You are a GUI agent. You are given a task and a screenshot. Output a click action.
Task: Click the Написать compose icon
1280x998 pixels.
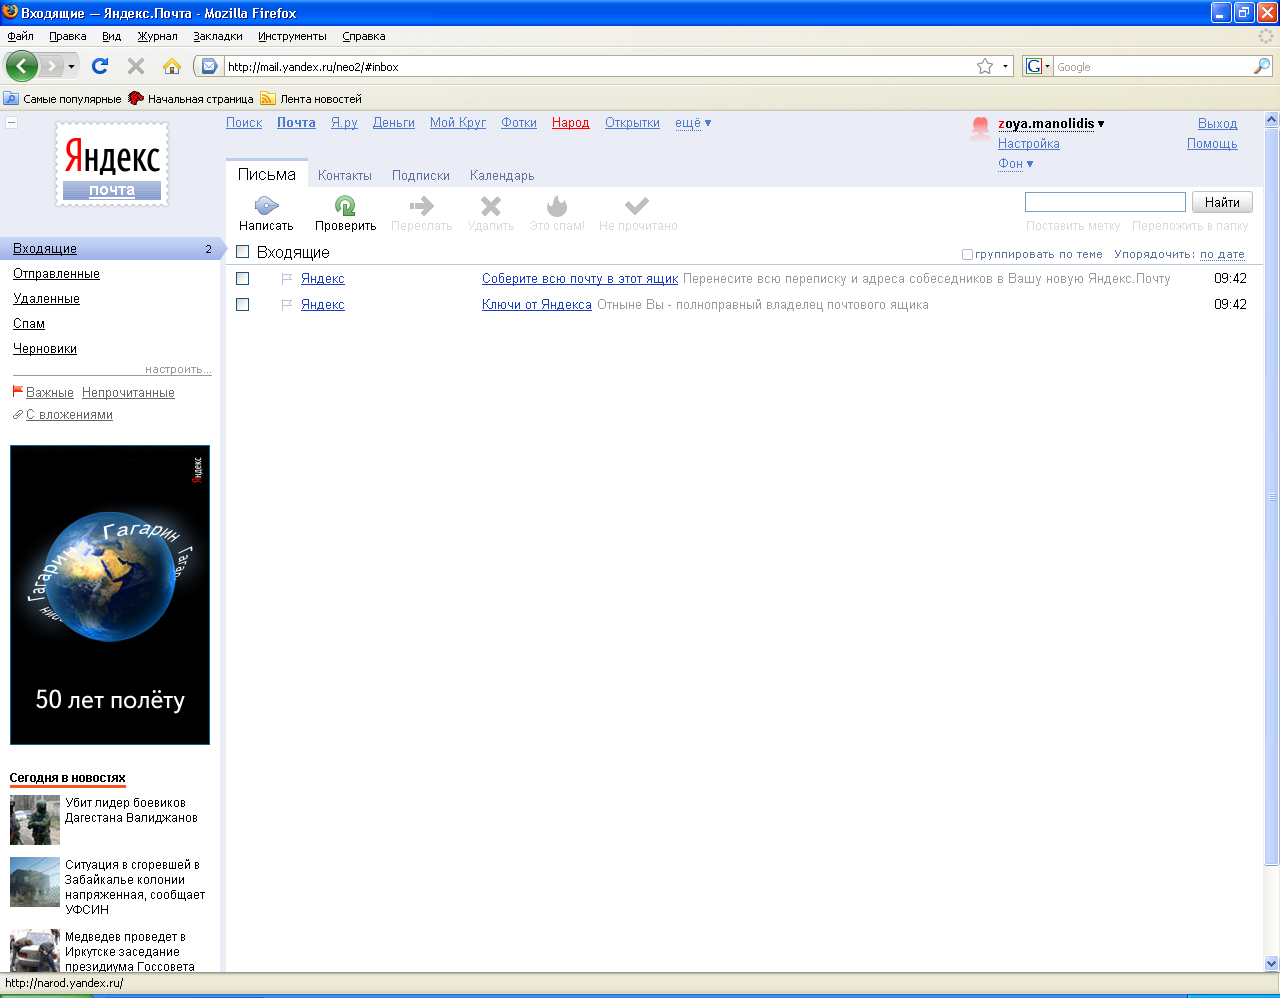click(266, 205)
